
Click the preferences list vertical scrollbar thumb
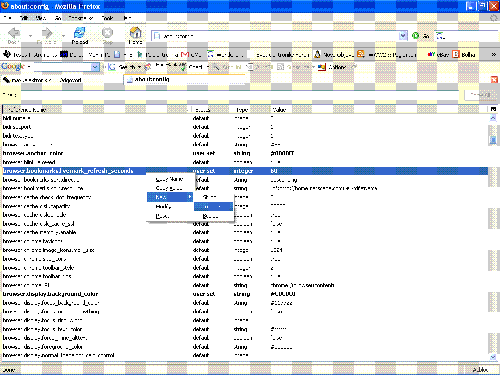tap(493, 140)
